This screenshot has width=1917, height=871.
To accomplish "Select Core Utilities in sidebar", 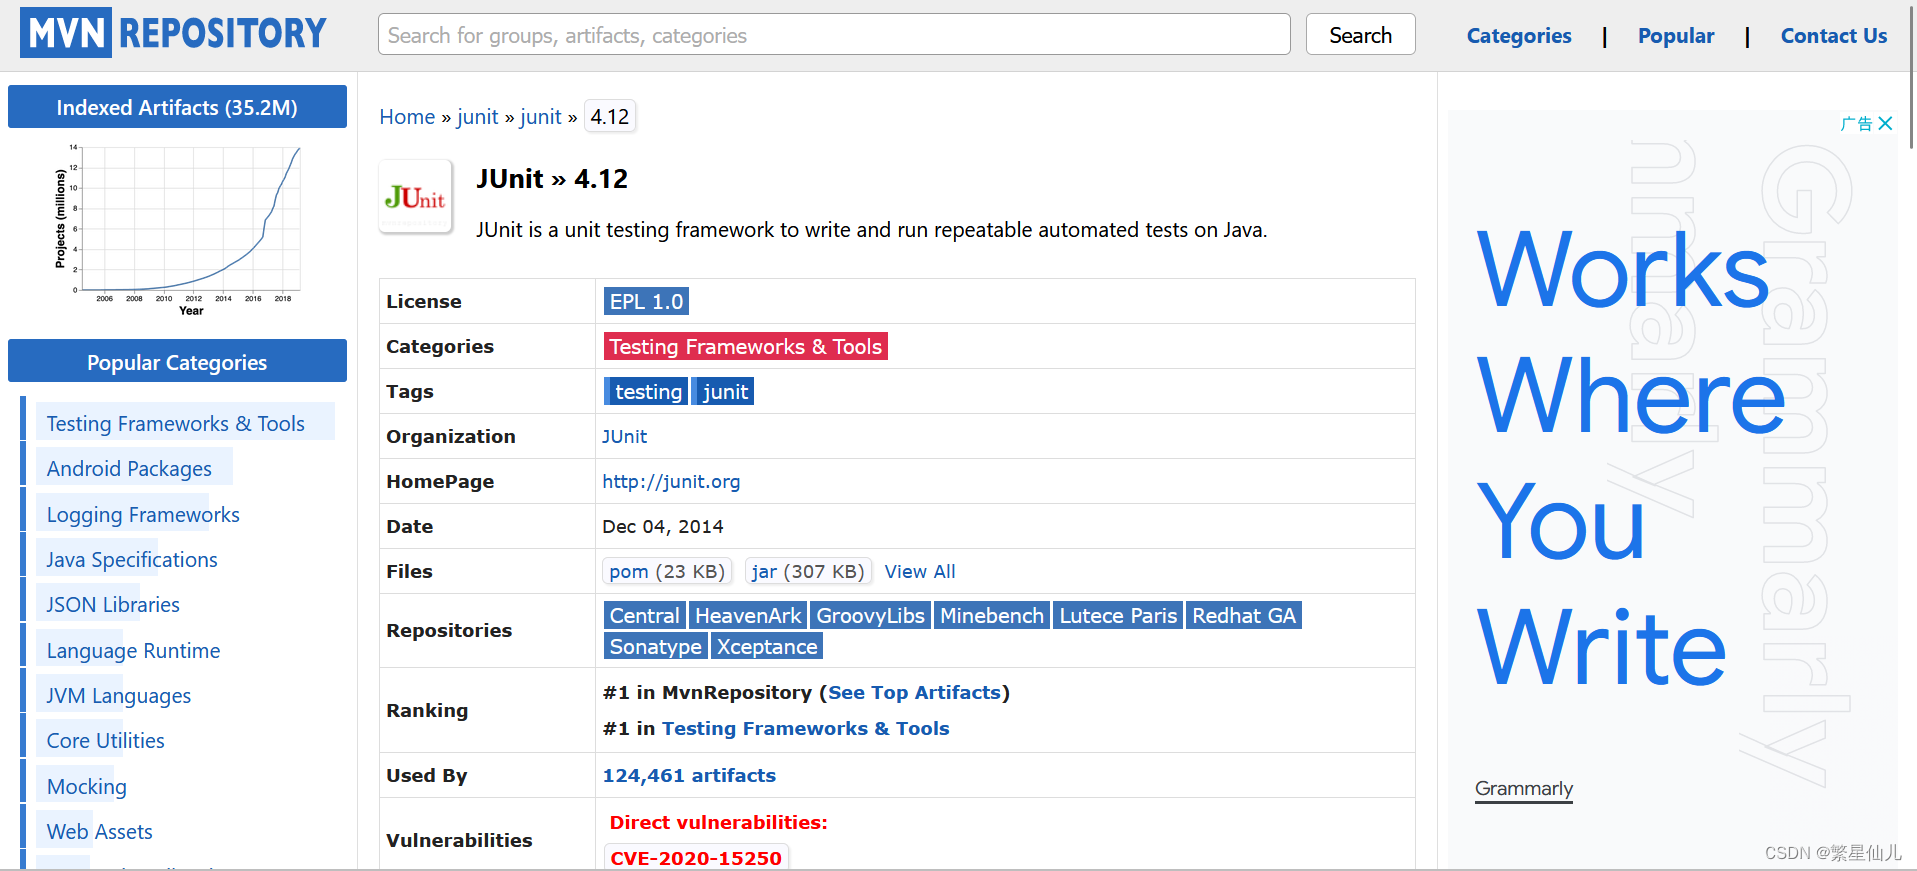I will coord(105,741).
